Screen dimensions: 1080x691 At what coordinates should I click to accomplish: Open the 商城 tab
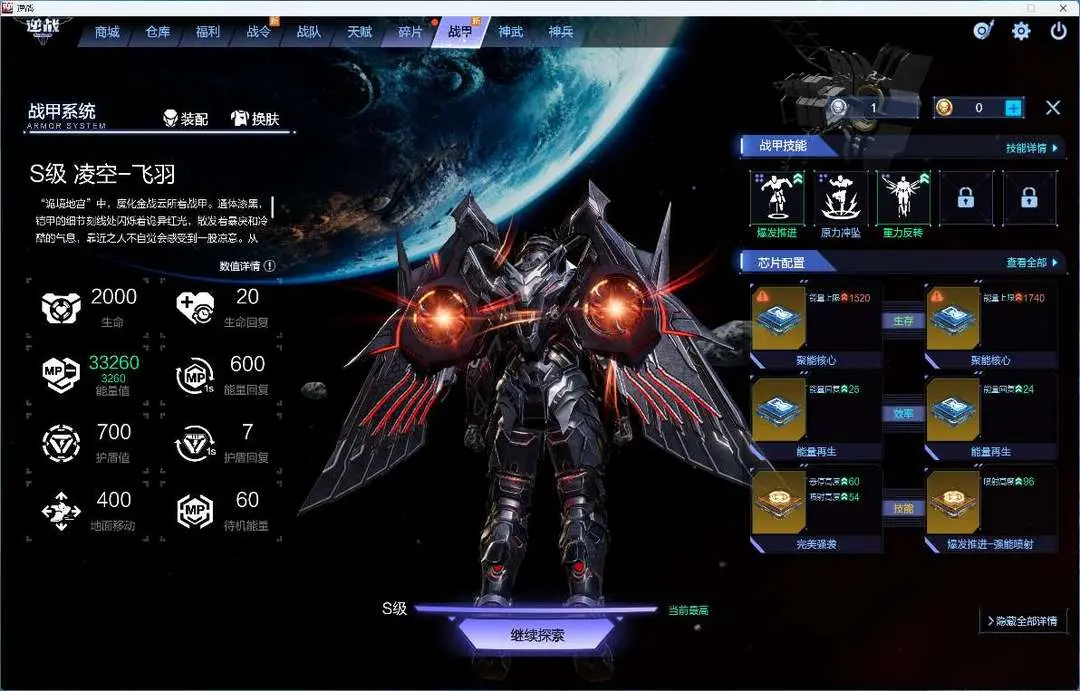(107, 32)
